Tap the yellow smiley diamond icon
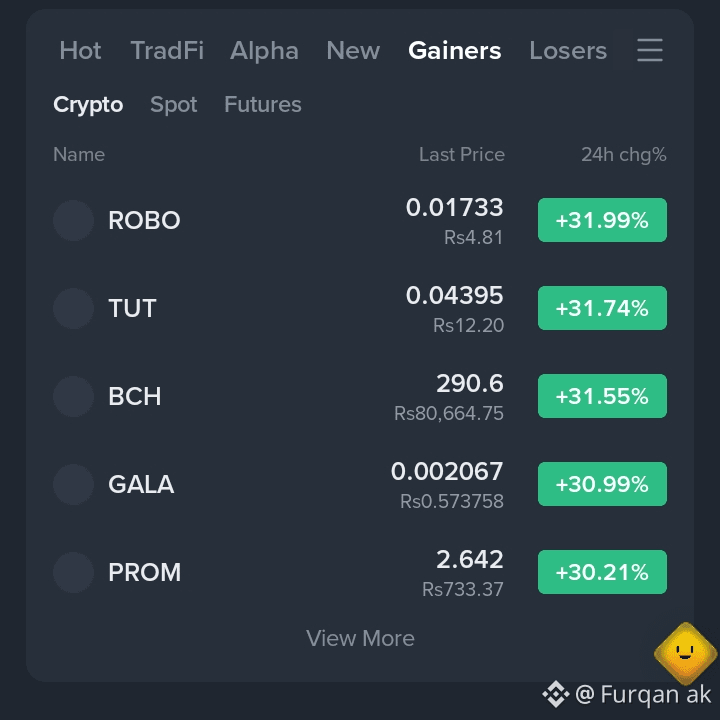 tap(686, 653)
